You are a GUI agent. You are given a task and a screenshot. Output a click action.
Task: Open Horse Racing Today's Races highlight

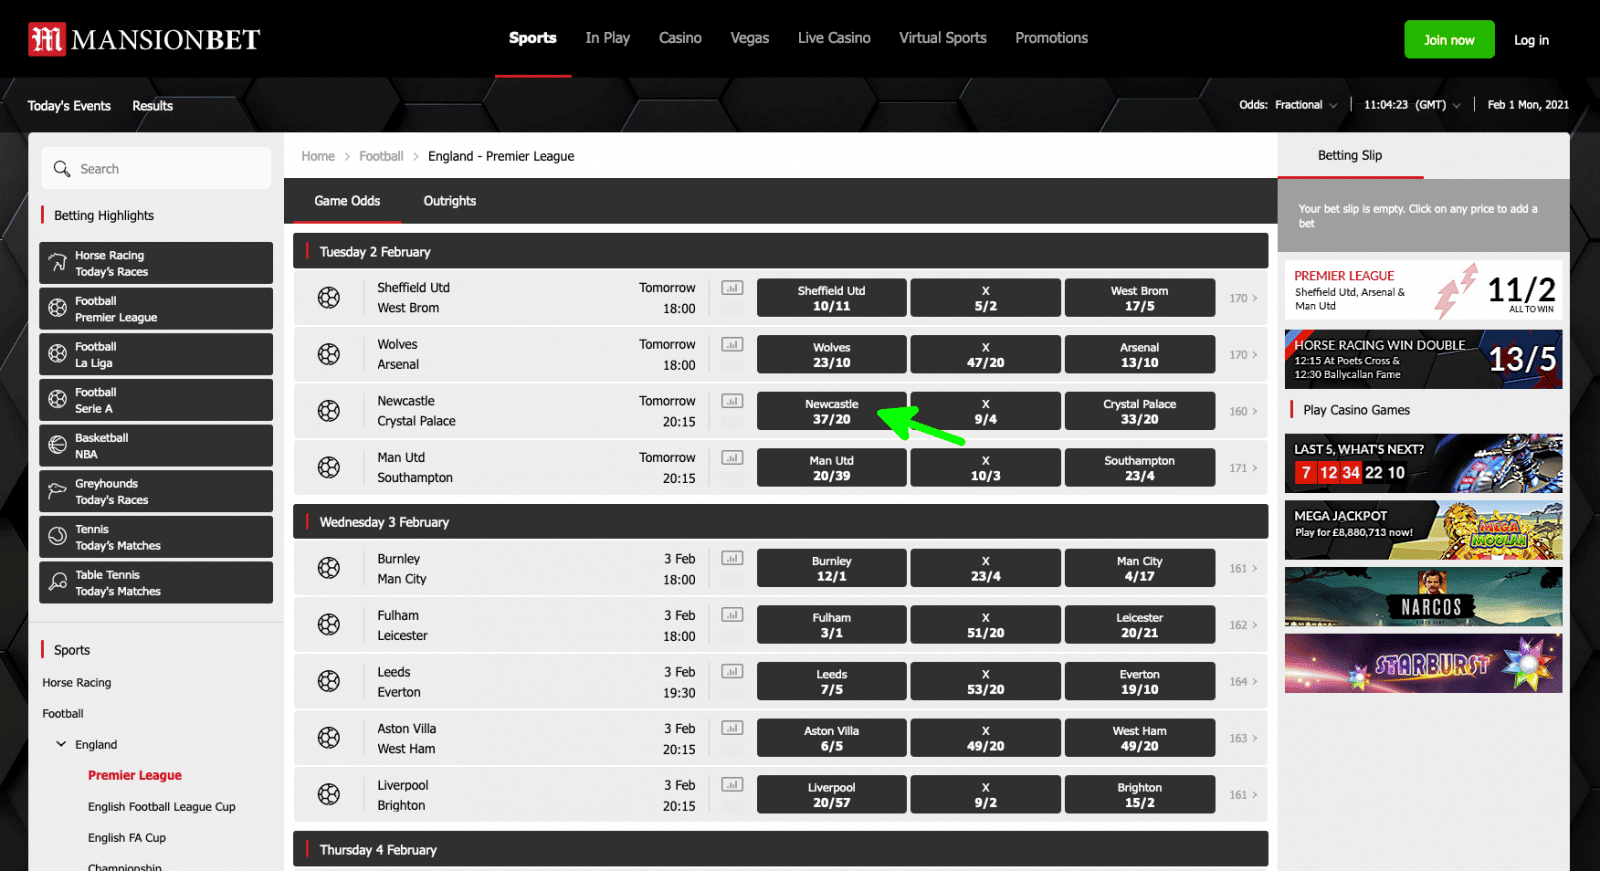[x=156, y=263]
